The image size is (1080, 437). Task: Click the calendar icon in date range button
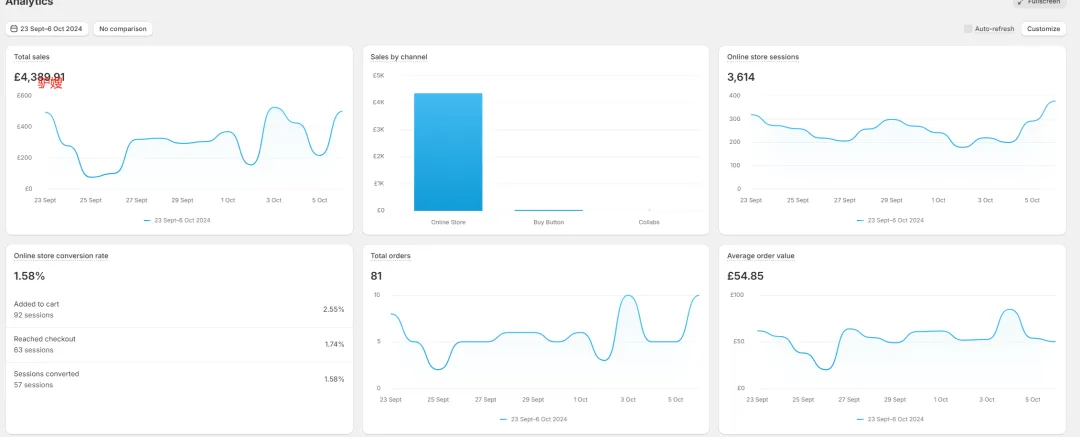(14, 29)
